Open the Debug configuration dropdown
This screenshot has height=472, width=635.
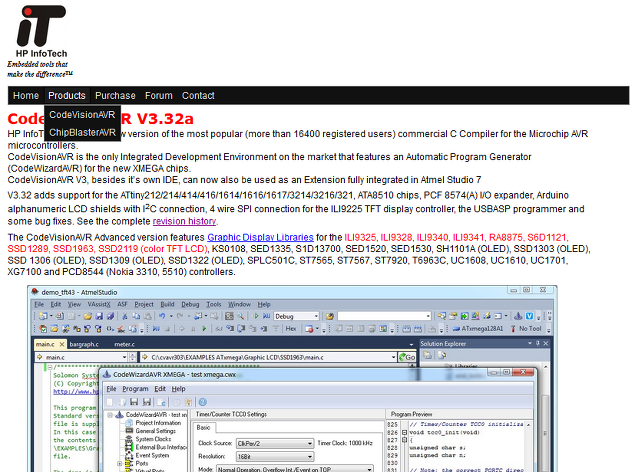[x=297, y=316]
